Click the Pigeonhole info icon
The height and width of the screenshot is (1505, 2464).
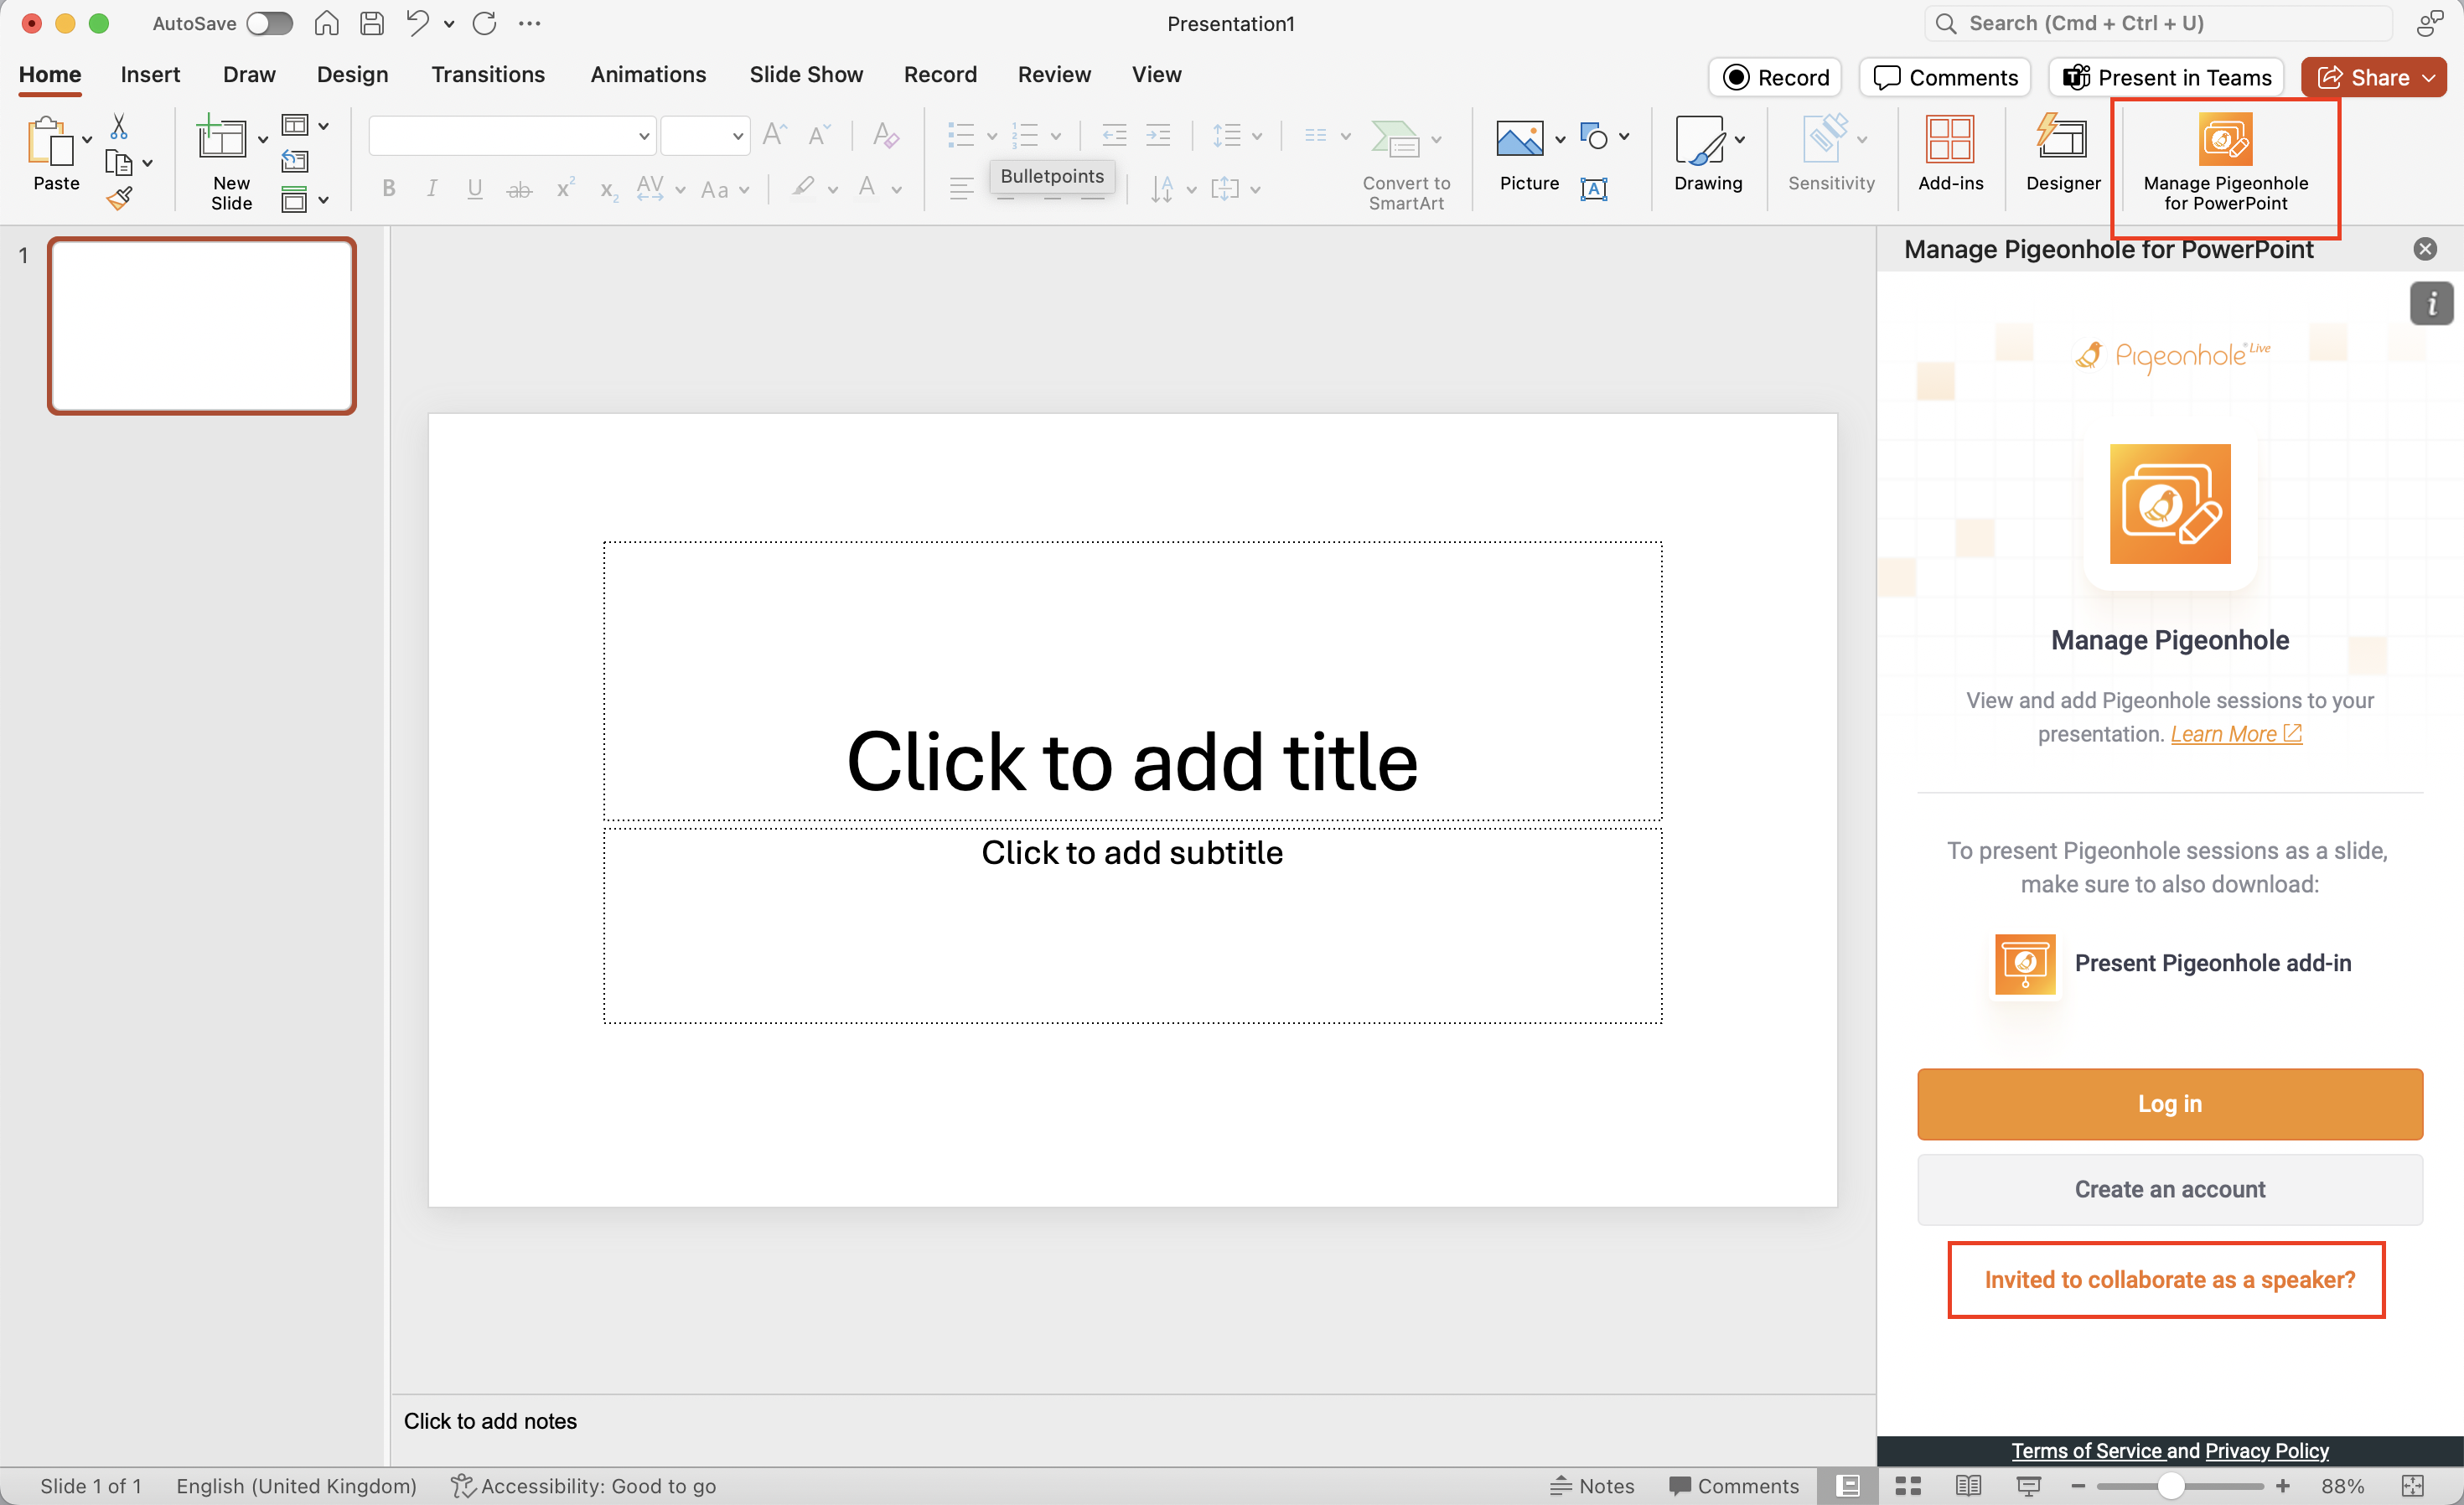pyautogui.click(x=2431, y=303)
